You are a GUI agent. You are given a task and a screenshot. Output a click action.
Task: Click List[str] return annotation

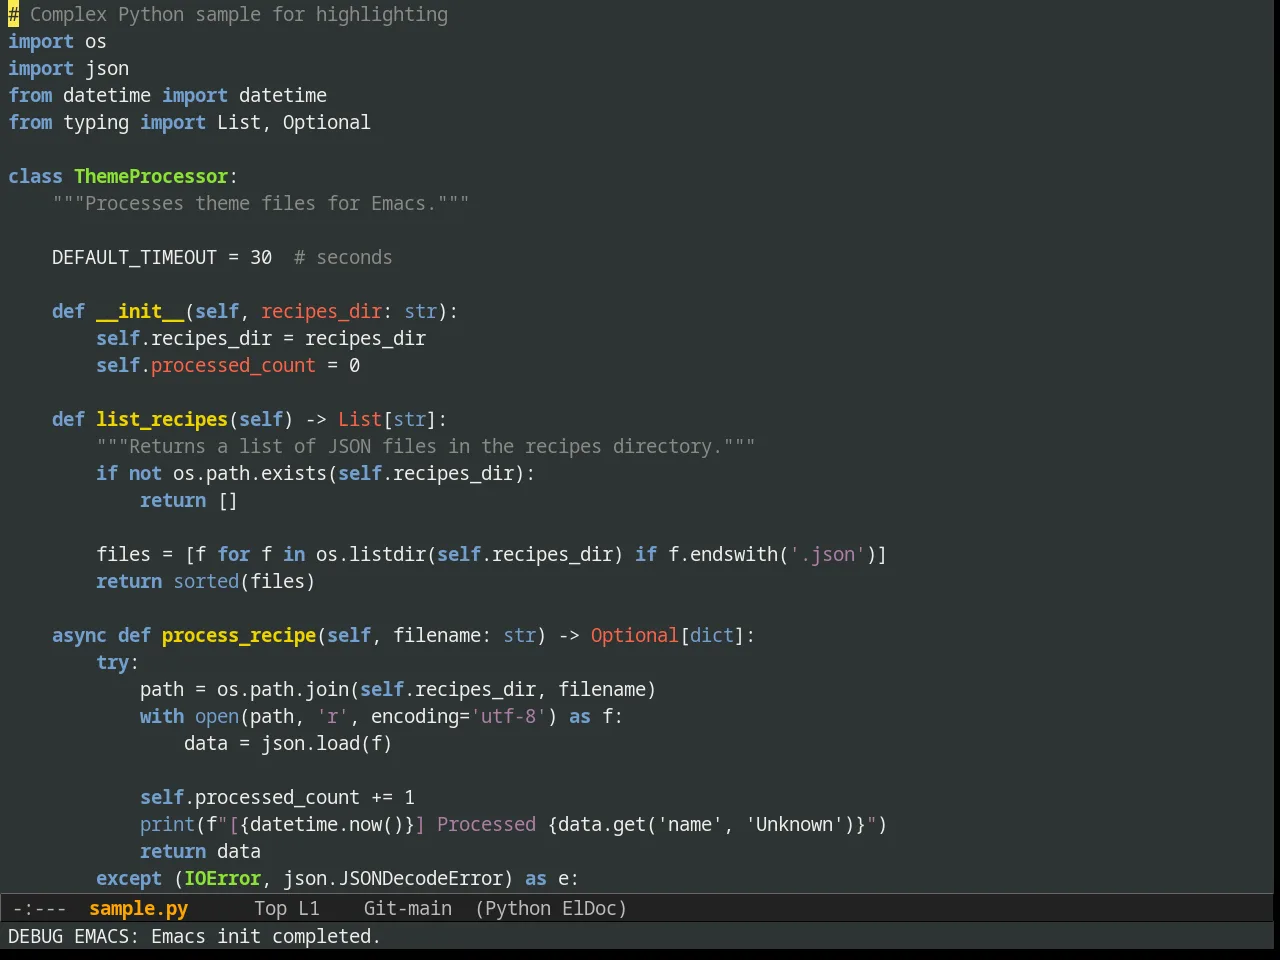387,419
